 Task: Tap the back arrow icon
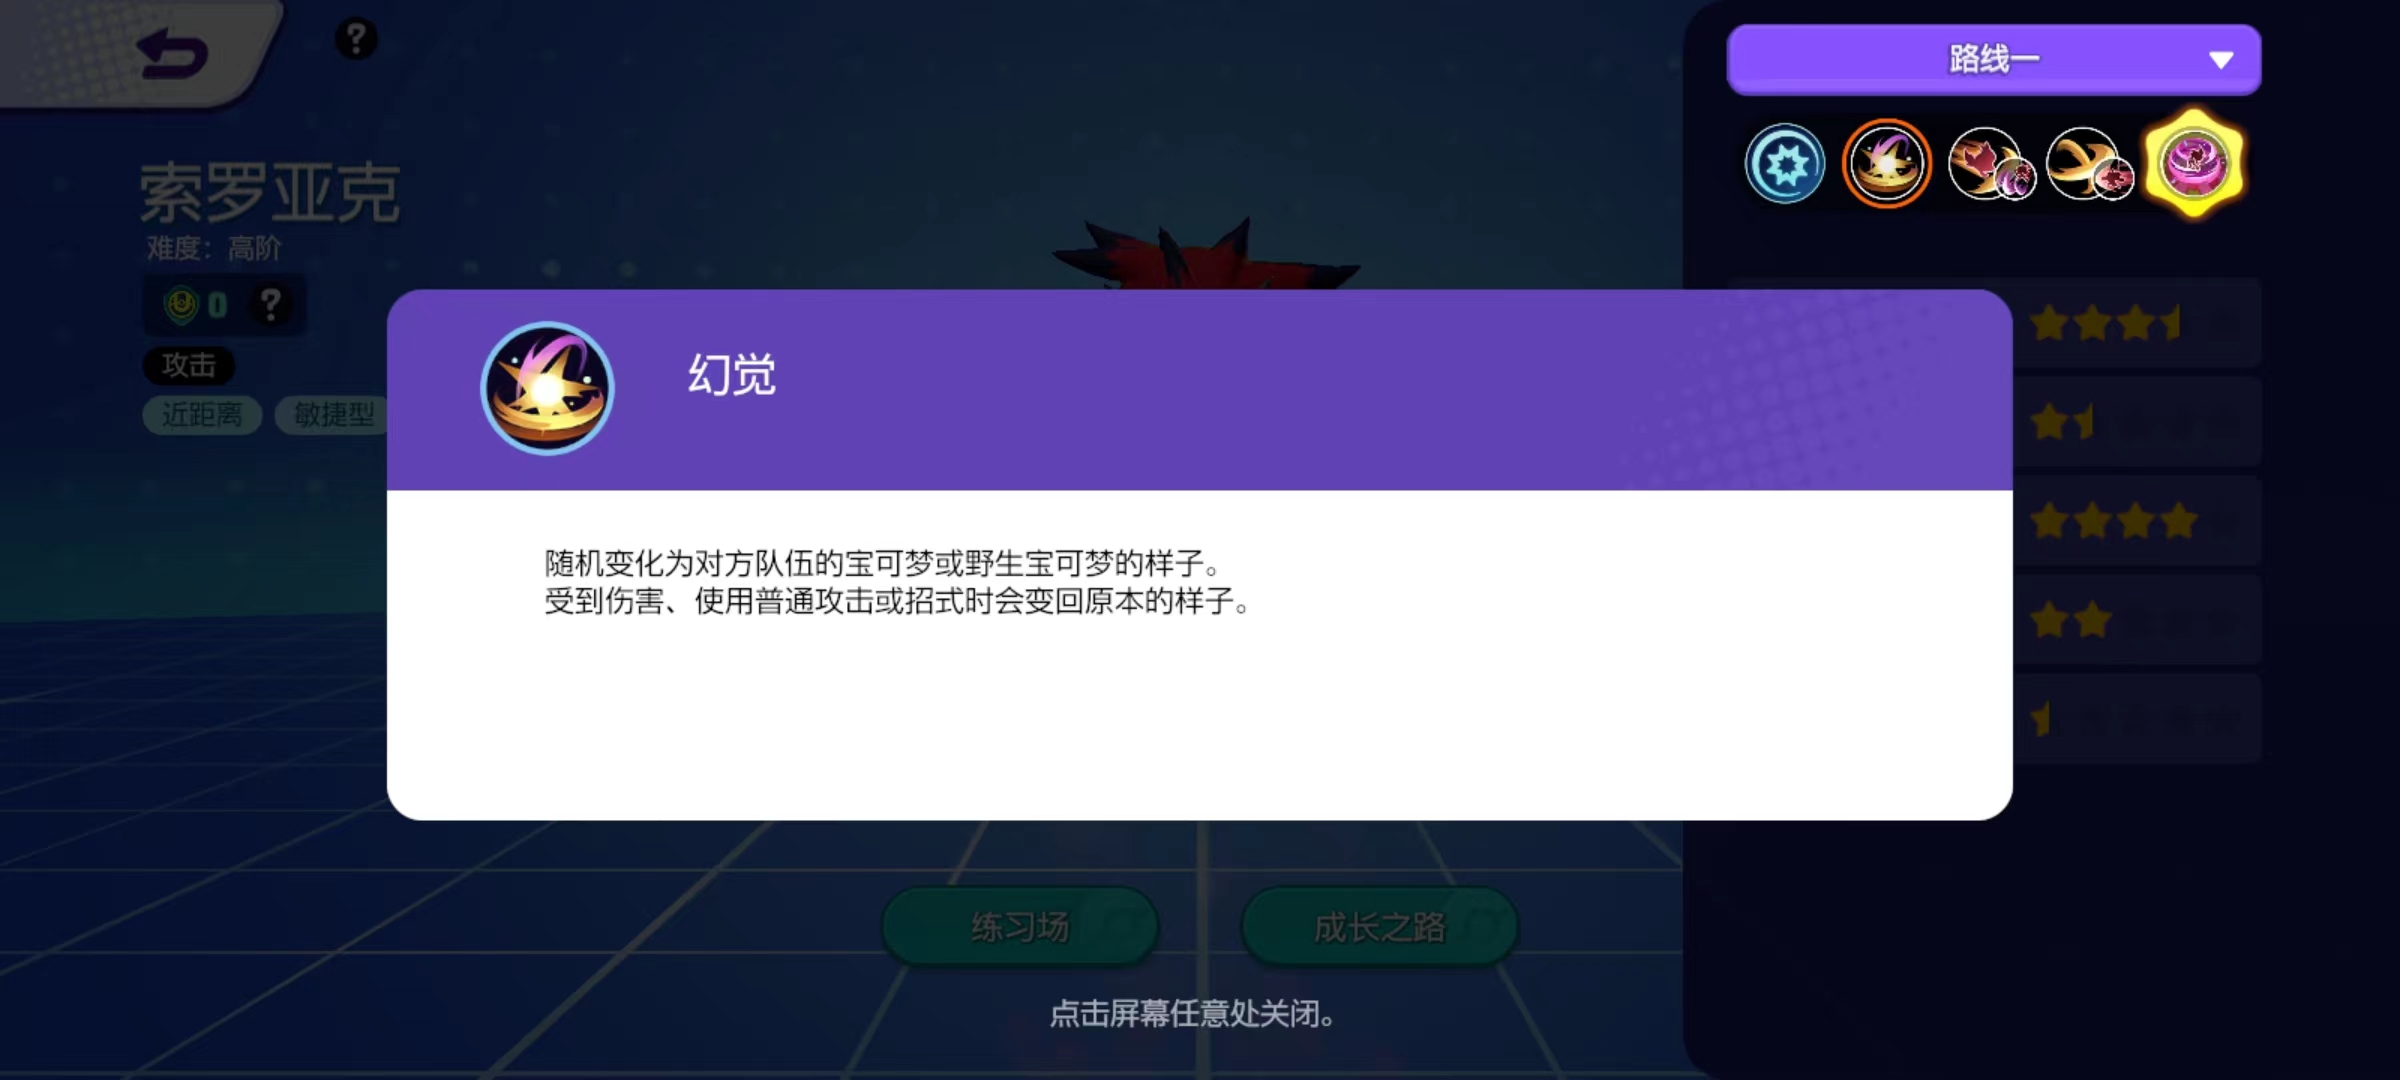point(172,54)
